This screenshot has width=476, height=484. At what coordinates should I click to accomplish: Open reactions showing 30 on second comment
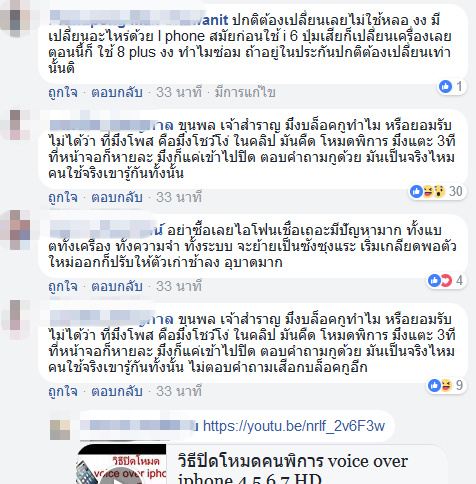(x=437, y=191)
